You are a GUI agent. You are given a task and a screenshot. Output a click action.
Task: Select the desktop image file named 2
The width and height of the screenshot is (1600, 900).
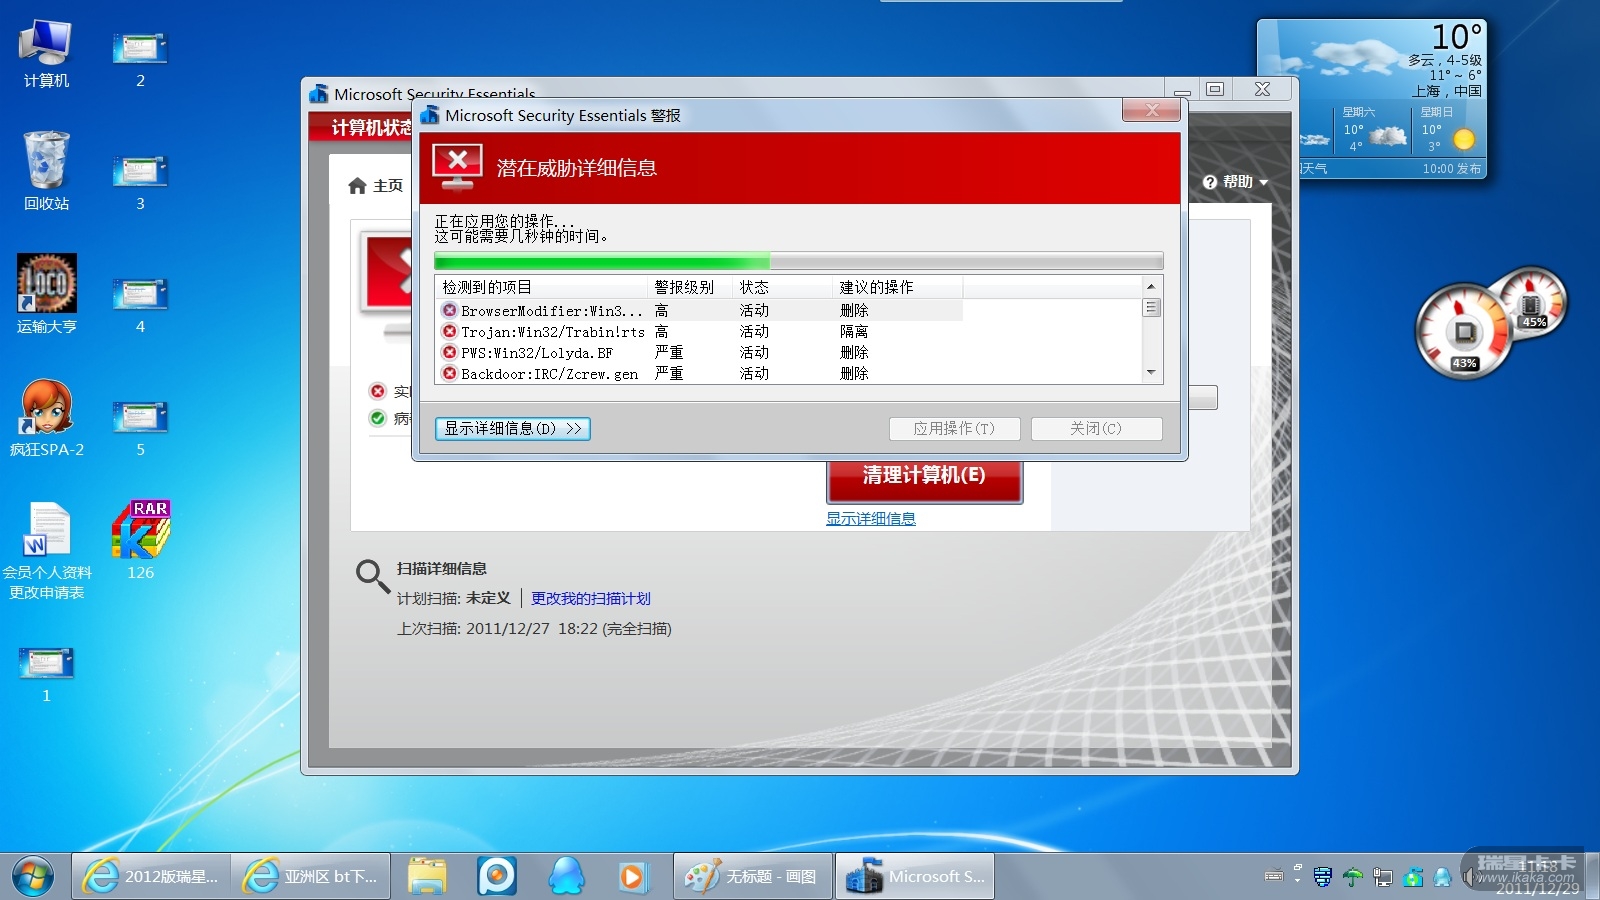click(x=140, y=58)
